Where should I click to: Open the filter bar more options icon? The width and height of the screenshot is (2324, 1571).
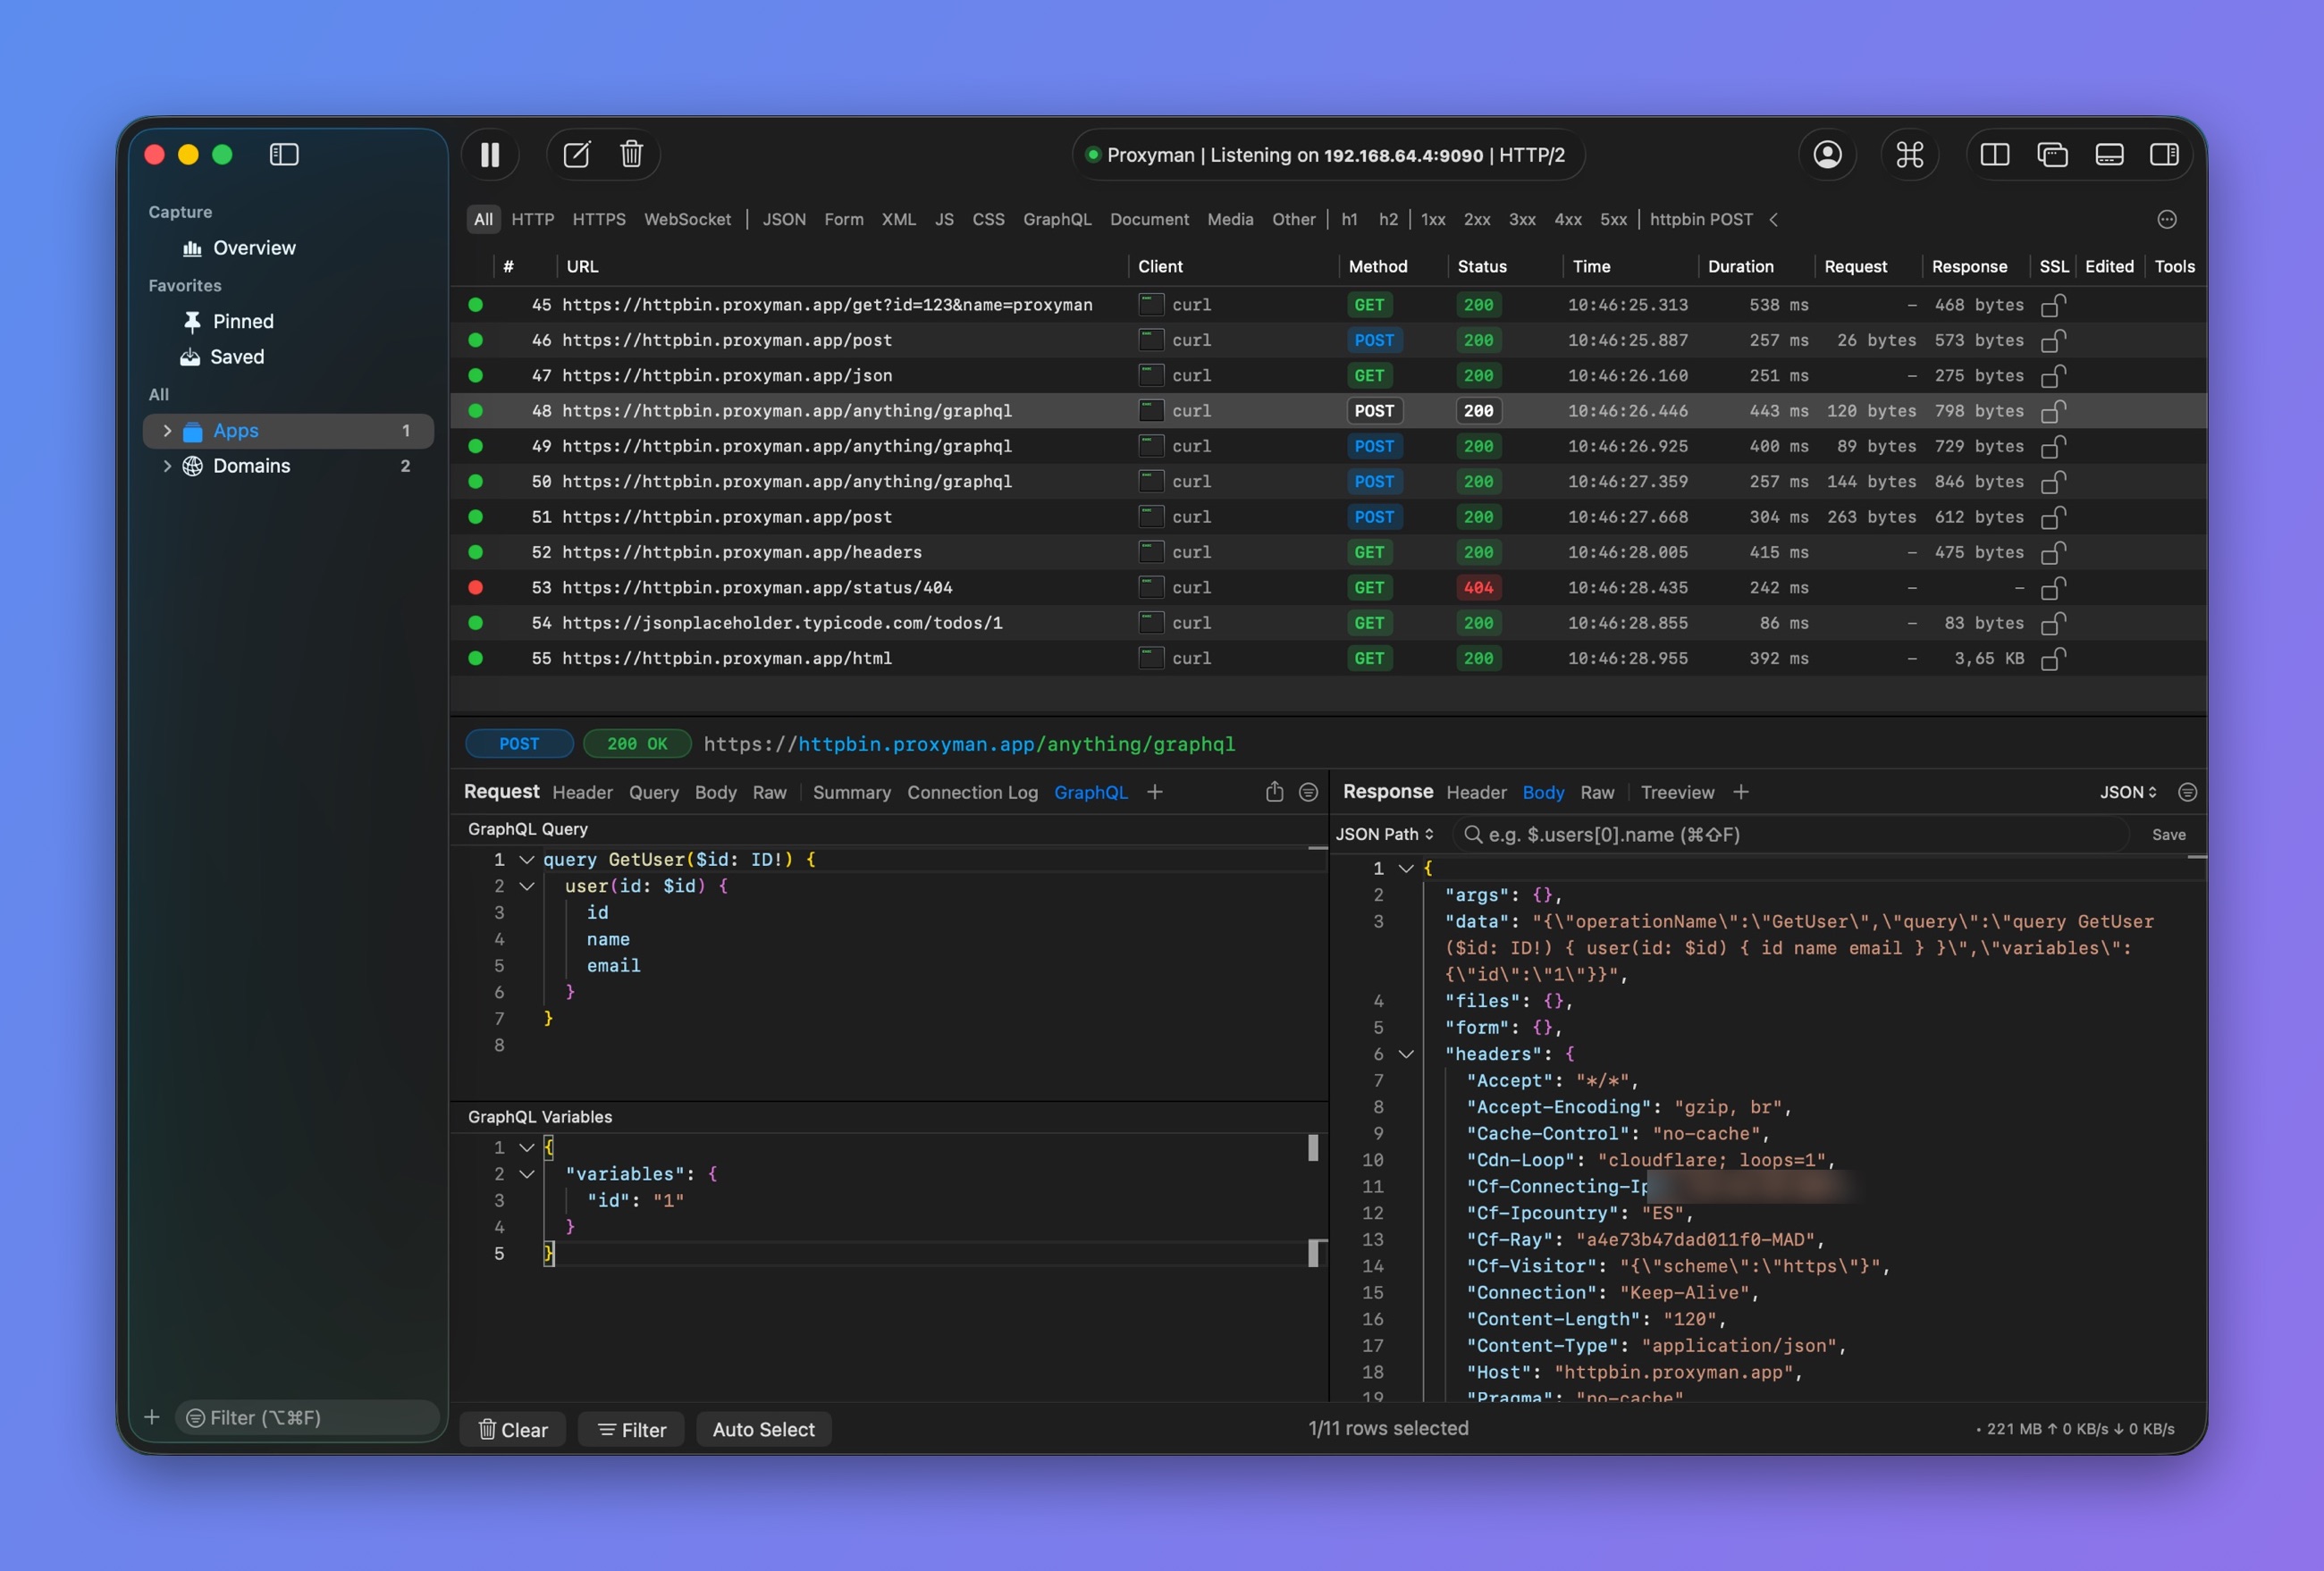[2166, 219]
